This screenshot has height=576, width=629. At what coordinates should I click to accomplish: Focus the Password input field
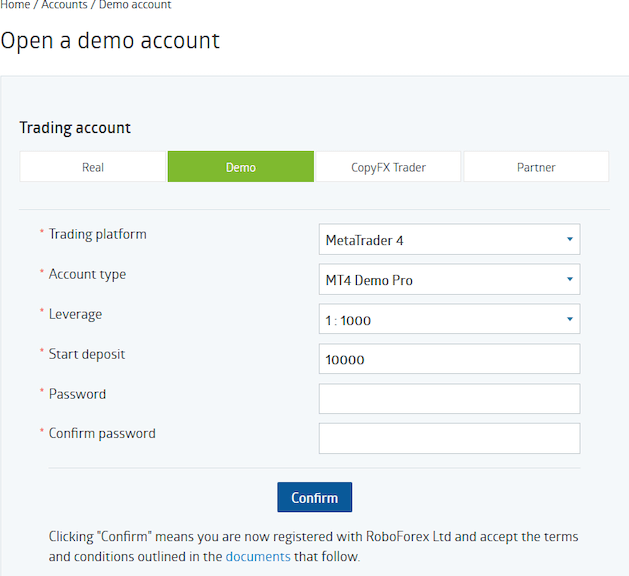pyautogui.click(x=449, y=399)
